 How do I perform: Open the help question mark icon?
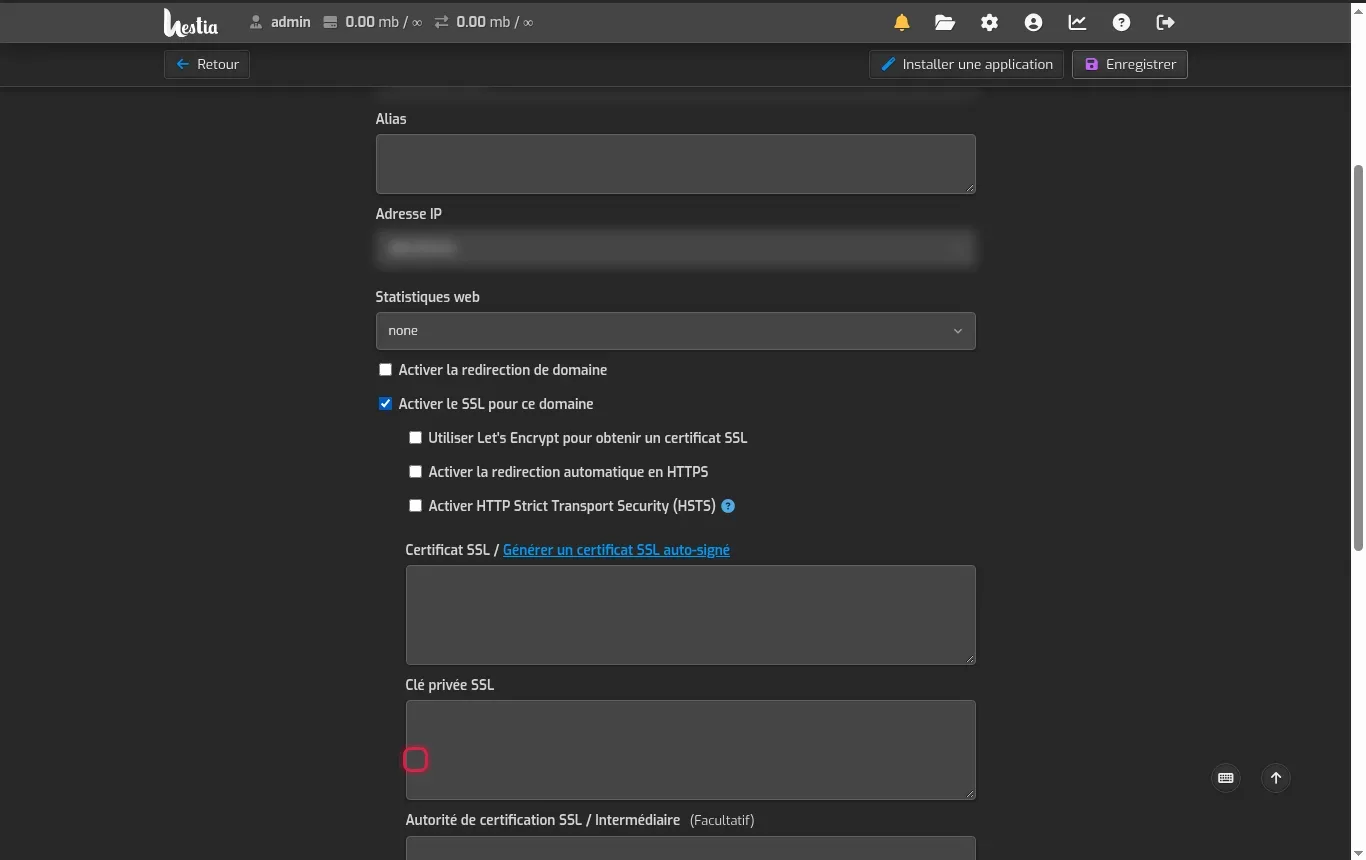click(x=1121, y=22)
